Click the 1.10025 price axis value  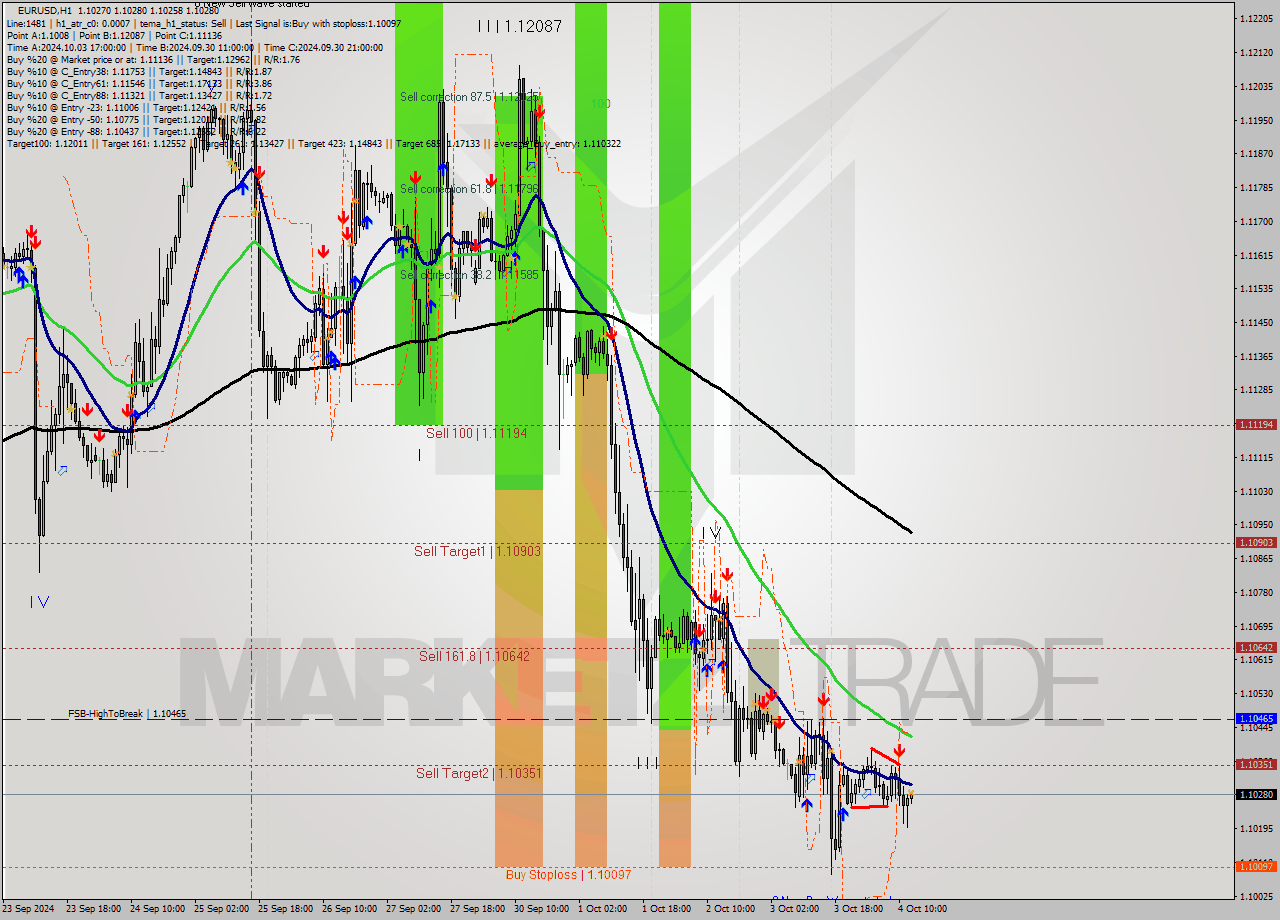coord(1256,896)
